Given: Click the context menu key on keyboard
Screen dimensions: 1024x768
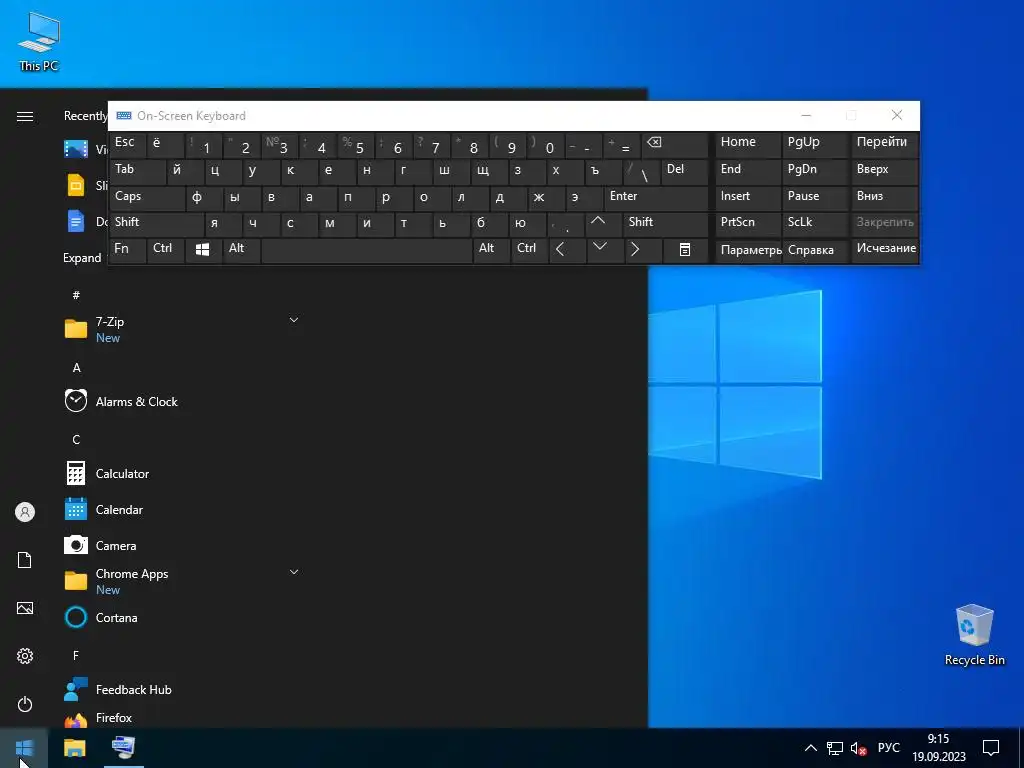Looking at the screenshot, I should point(684,250).
